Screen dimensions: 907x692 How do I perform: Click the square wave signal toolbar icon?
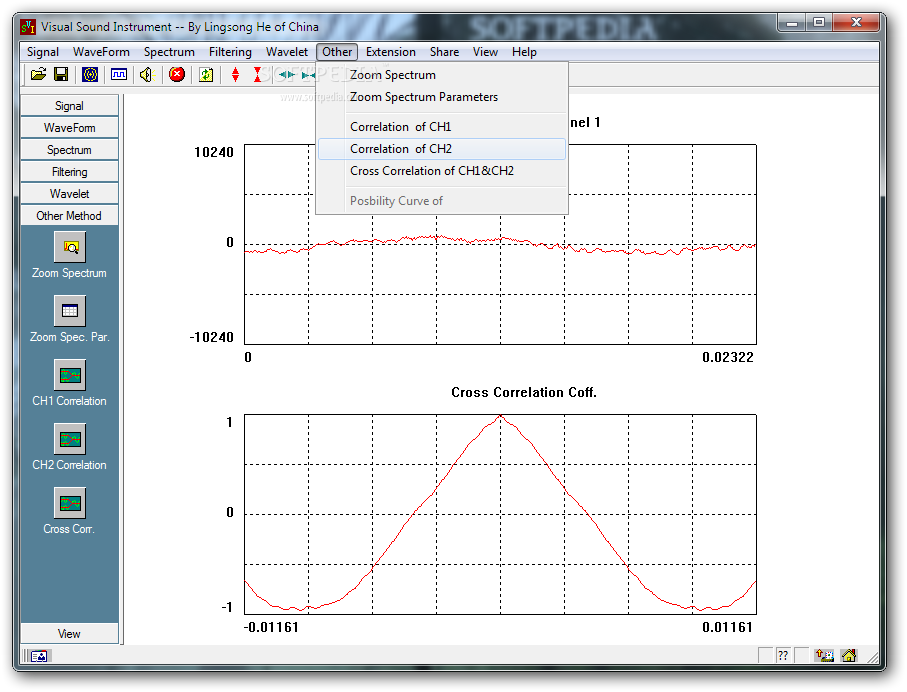tap(119, 74)
